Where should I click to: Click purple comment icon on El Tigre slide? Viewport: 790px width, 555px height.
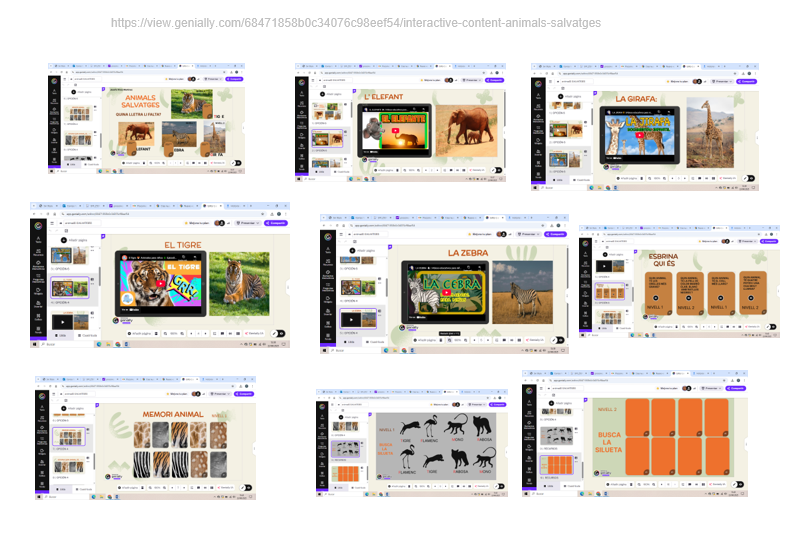click(x=103, y=236)
